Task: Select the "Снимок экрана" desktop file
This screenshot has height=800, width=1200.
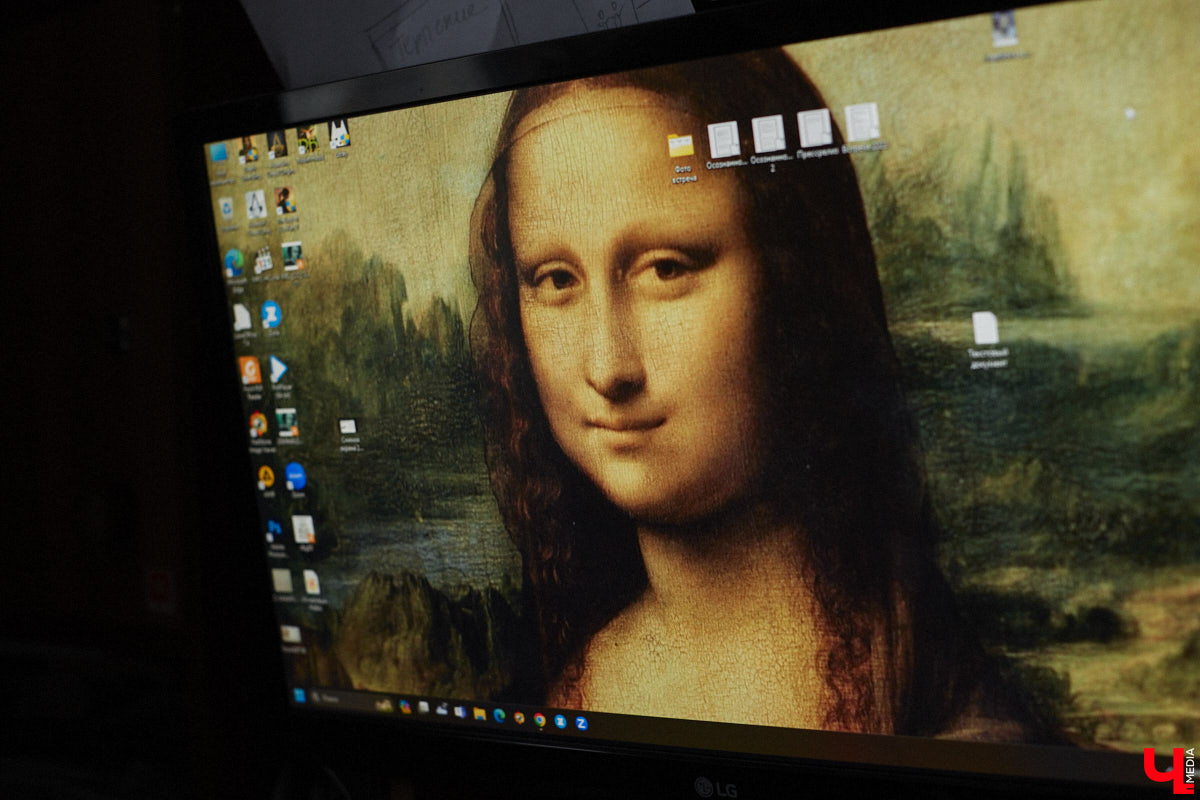Action: (348, 427)
